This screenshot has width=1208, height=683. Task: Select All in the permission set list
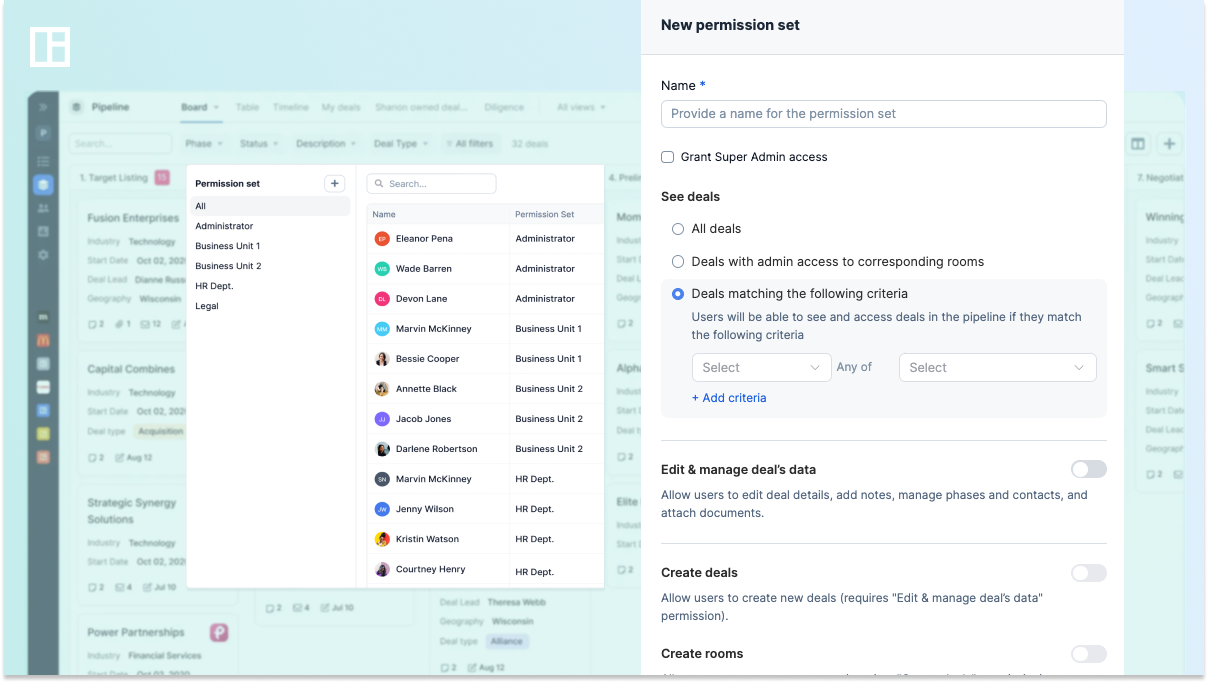pyautogui.click(x=270, y=206)
